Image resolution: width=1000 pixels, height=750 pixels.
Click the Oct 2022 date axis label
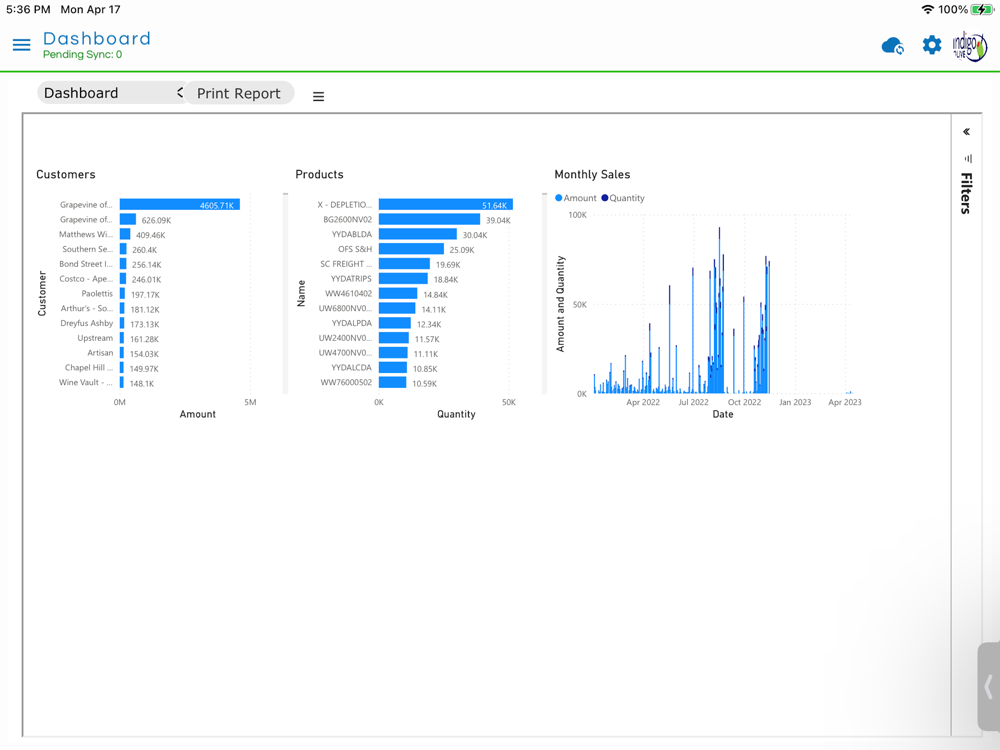[744, 402]
